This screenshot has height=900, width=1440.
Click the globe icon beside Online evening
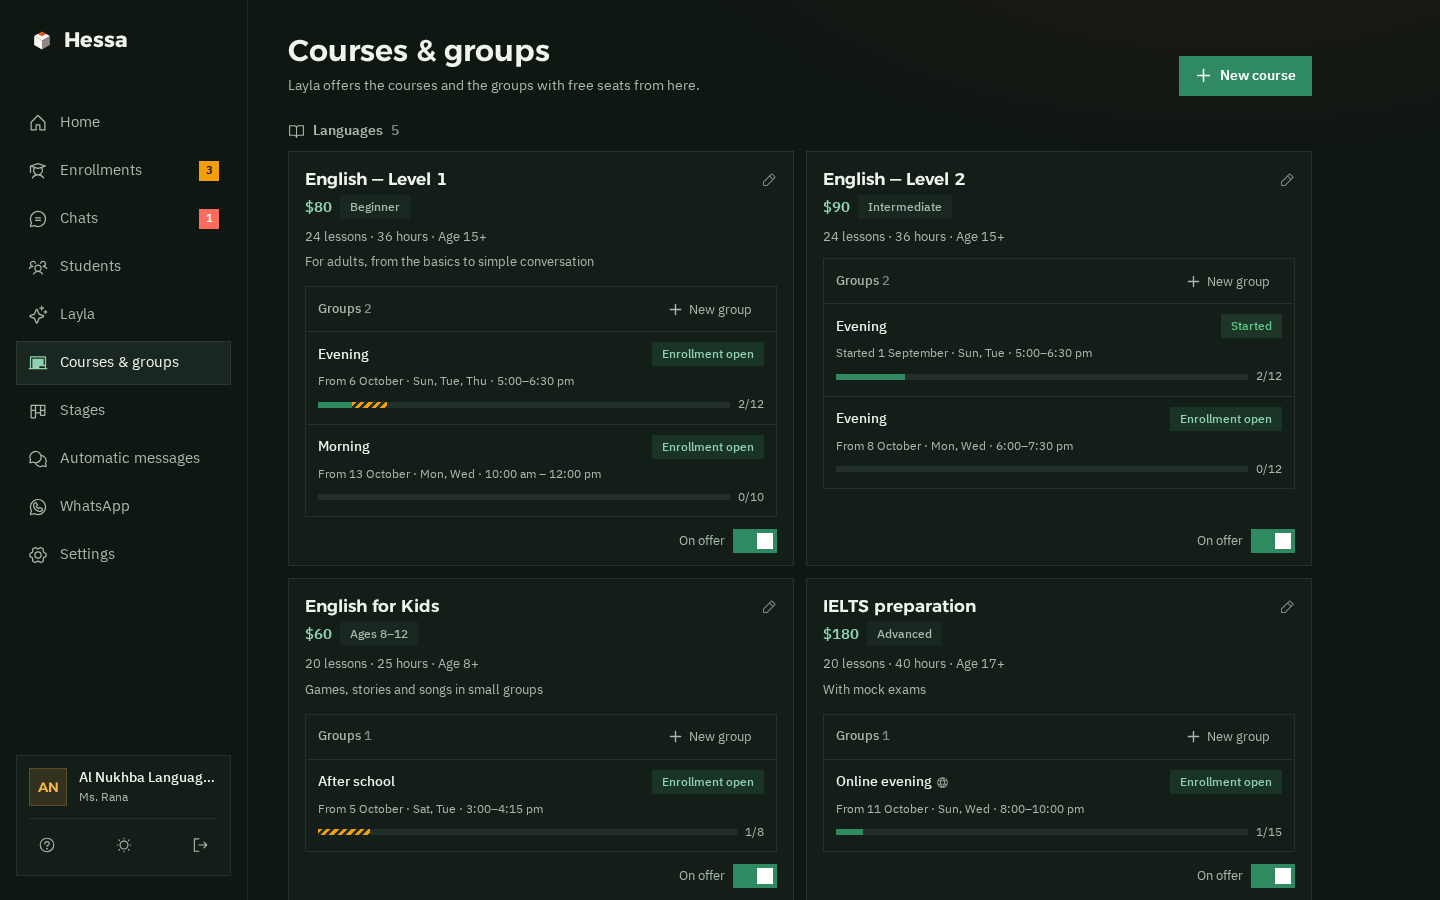click(x=942, y=783)
